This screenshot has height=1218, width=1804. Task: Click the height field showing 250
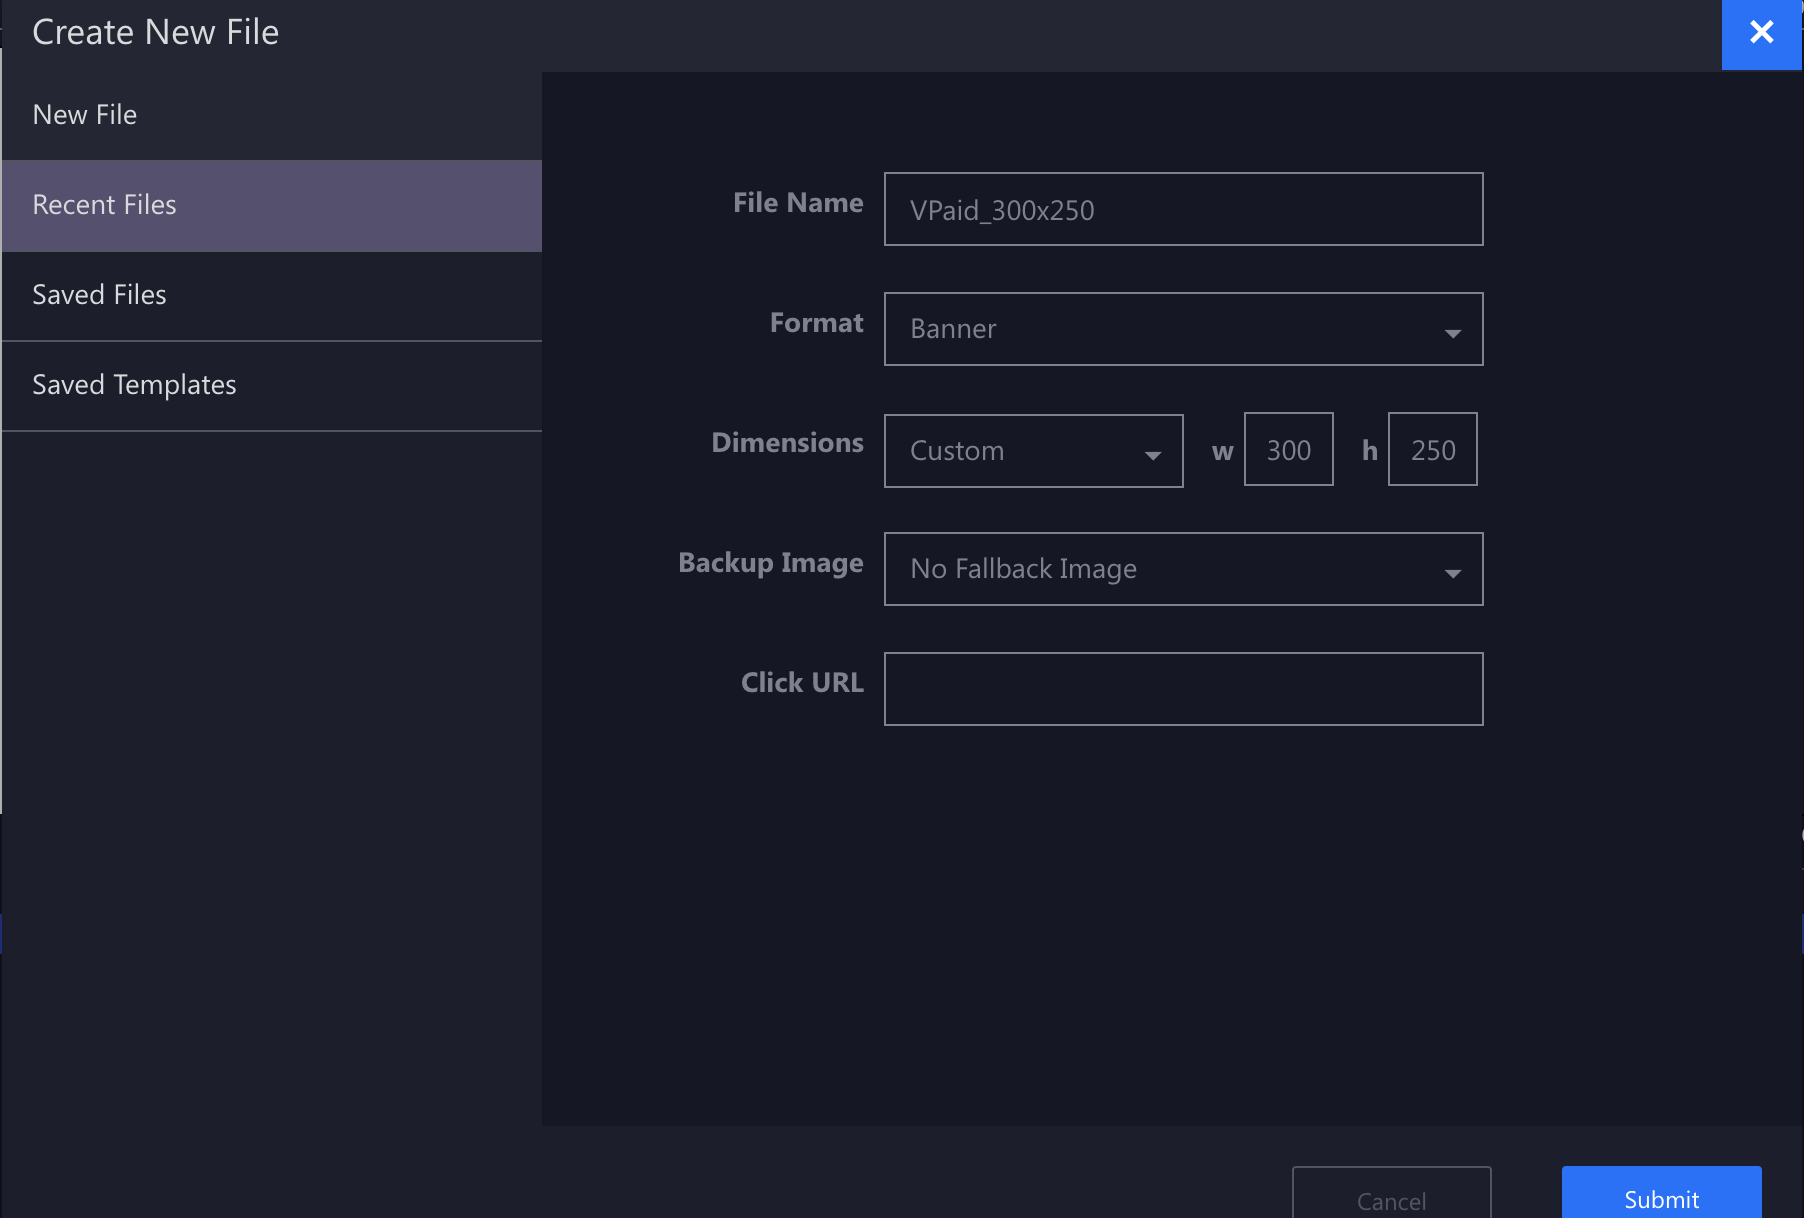(1432, 449)
